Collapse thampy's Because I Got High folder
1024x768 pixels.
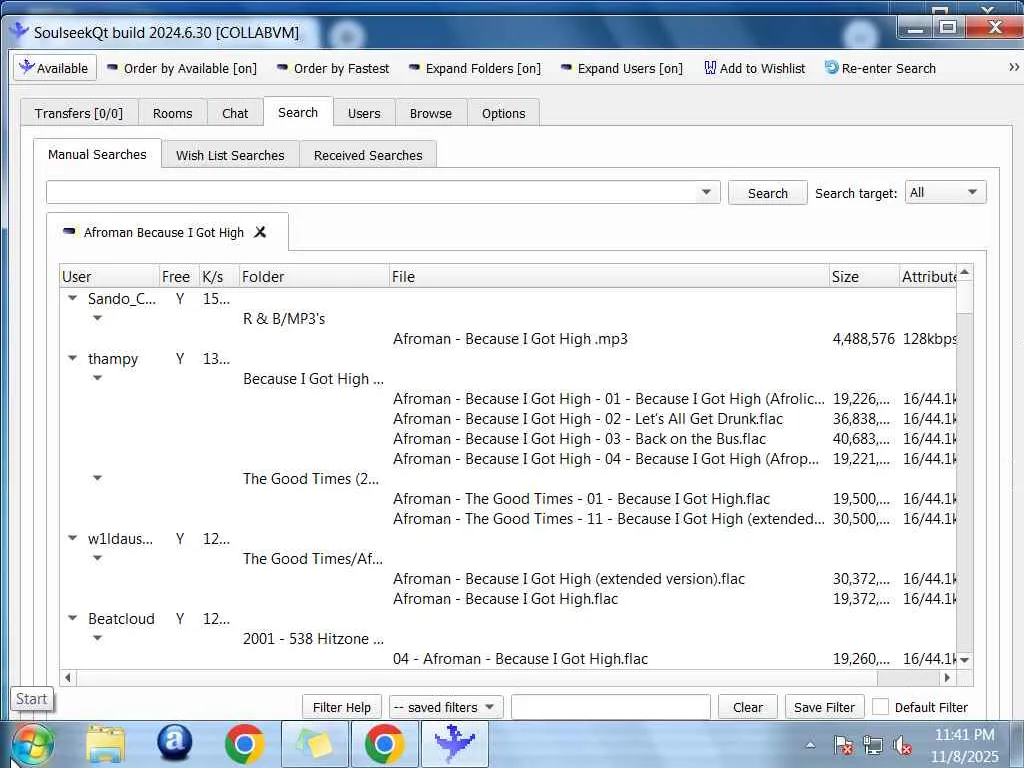tap(97, 377)
